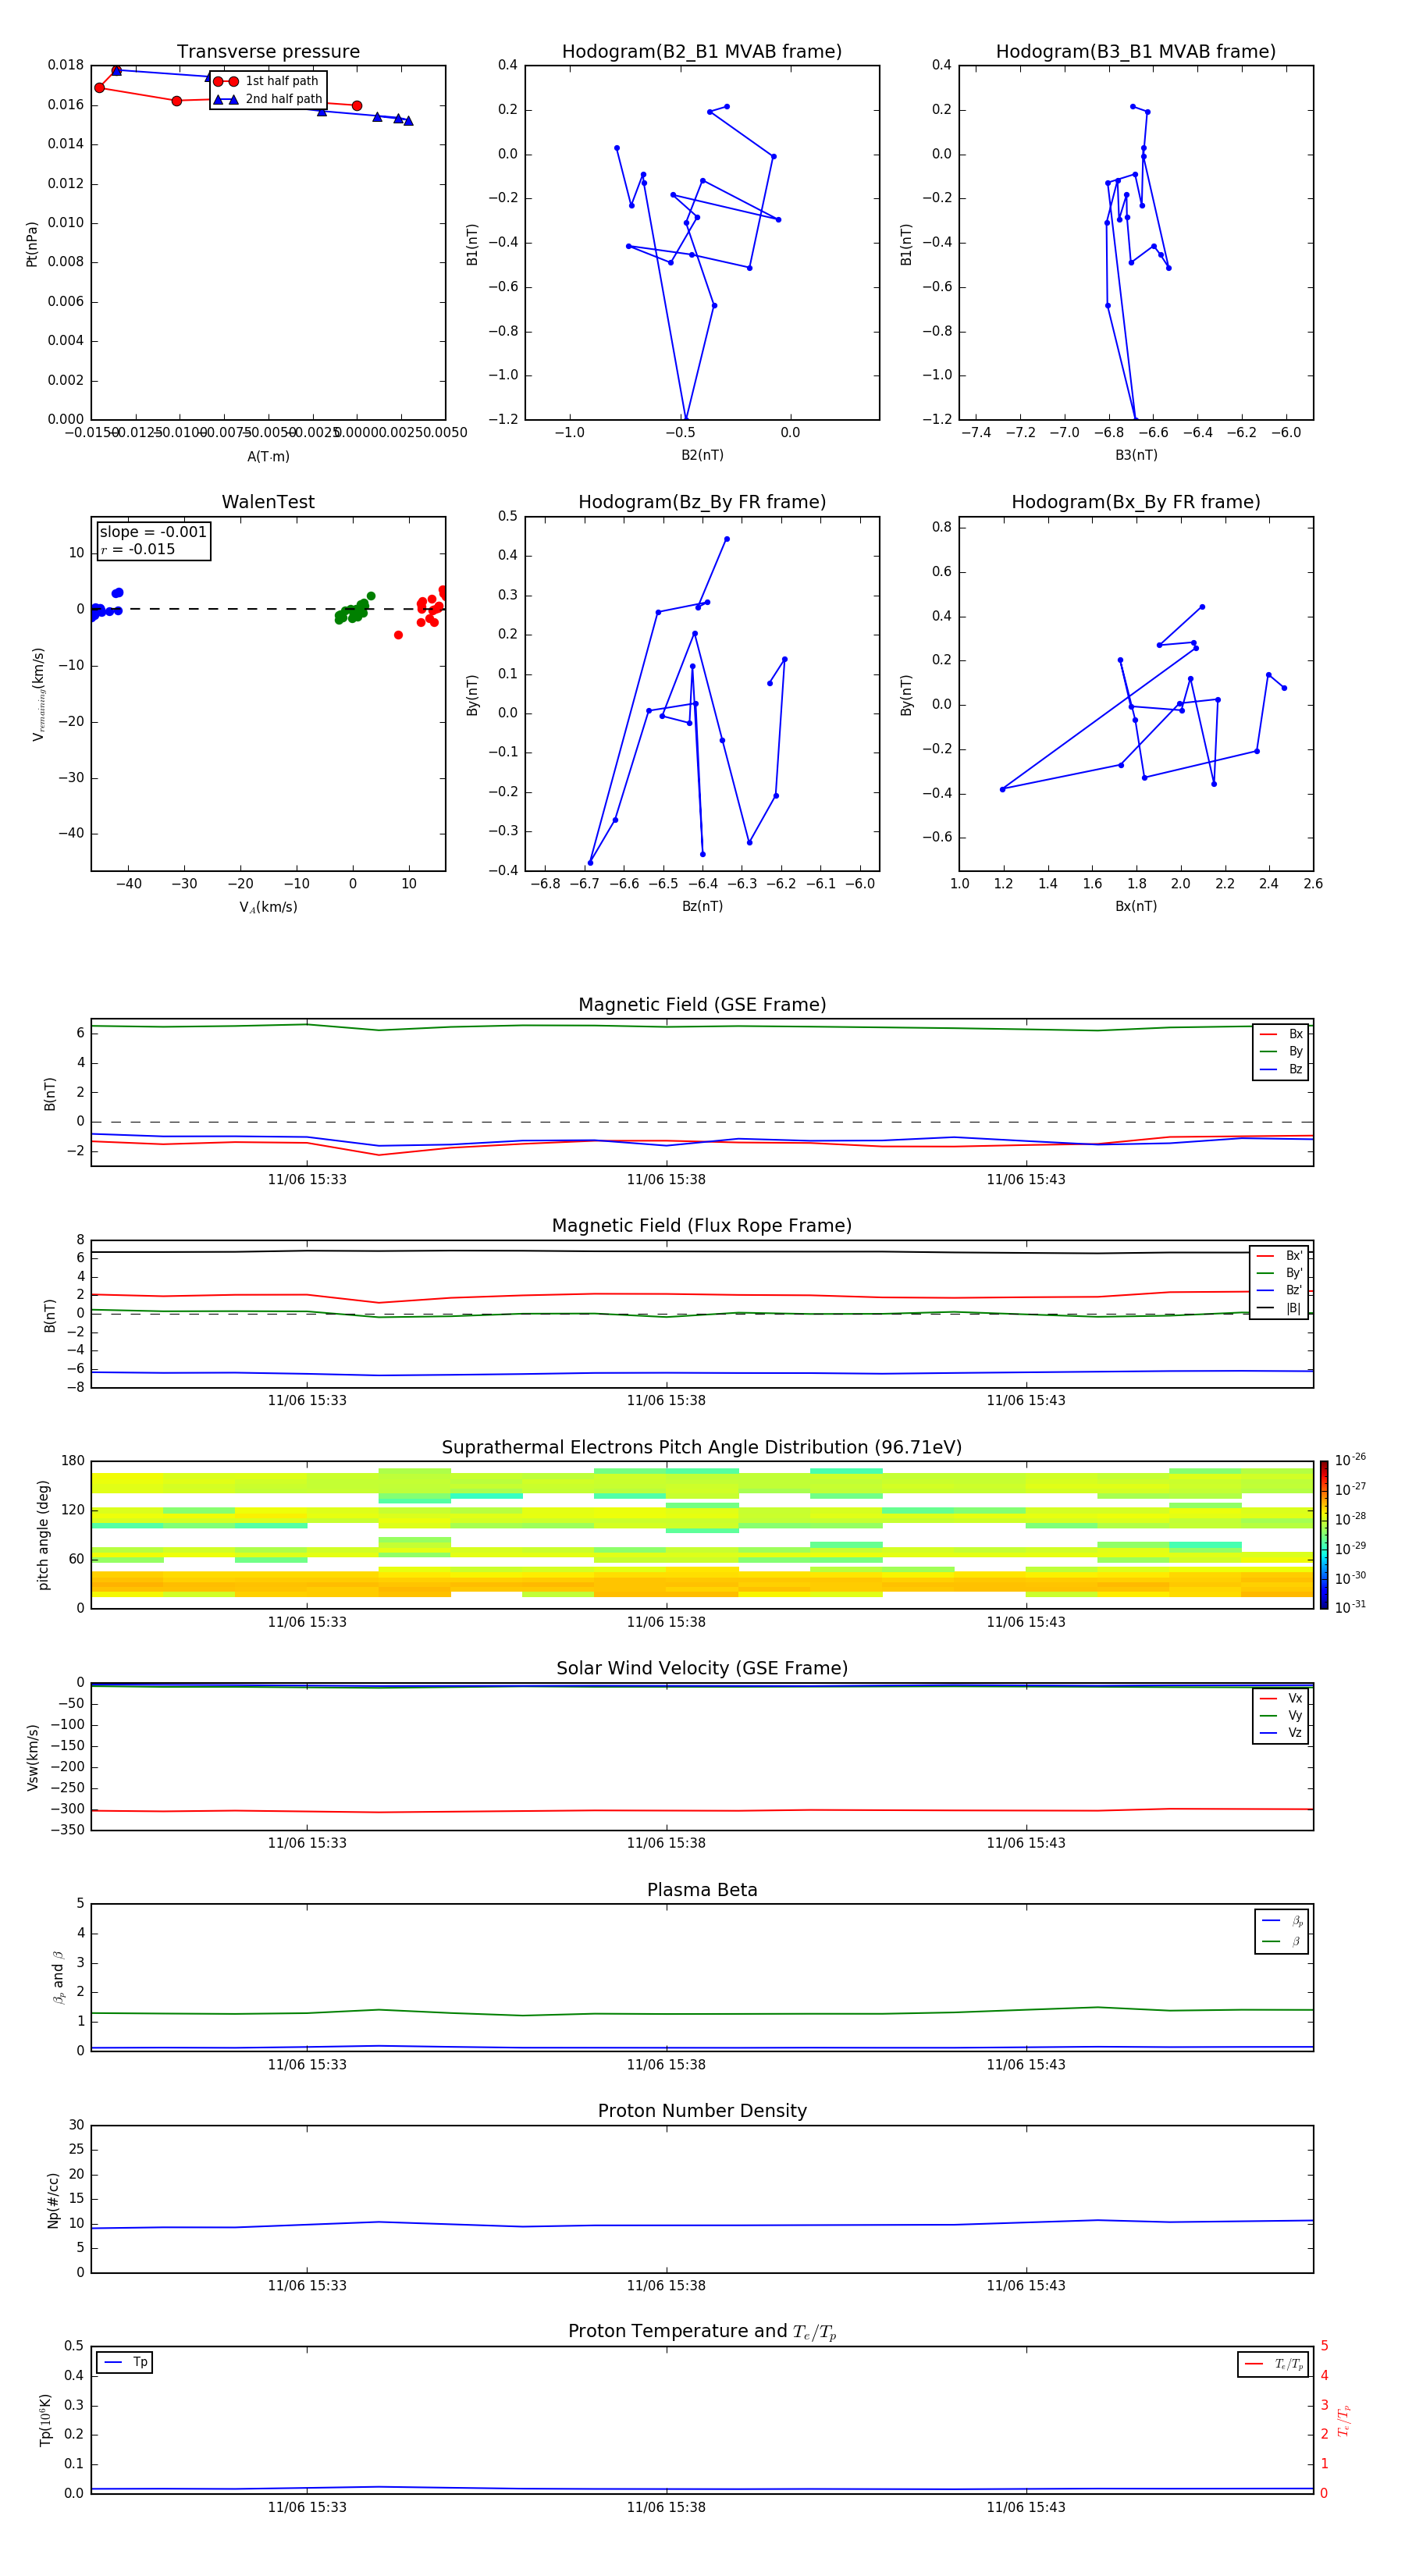The image size is (1405, 2576).
Task: Click the βp legend entry in Plasma Beta
Action: pyautogui.click(x=1282, y=1921)
